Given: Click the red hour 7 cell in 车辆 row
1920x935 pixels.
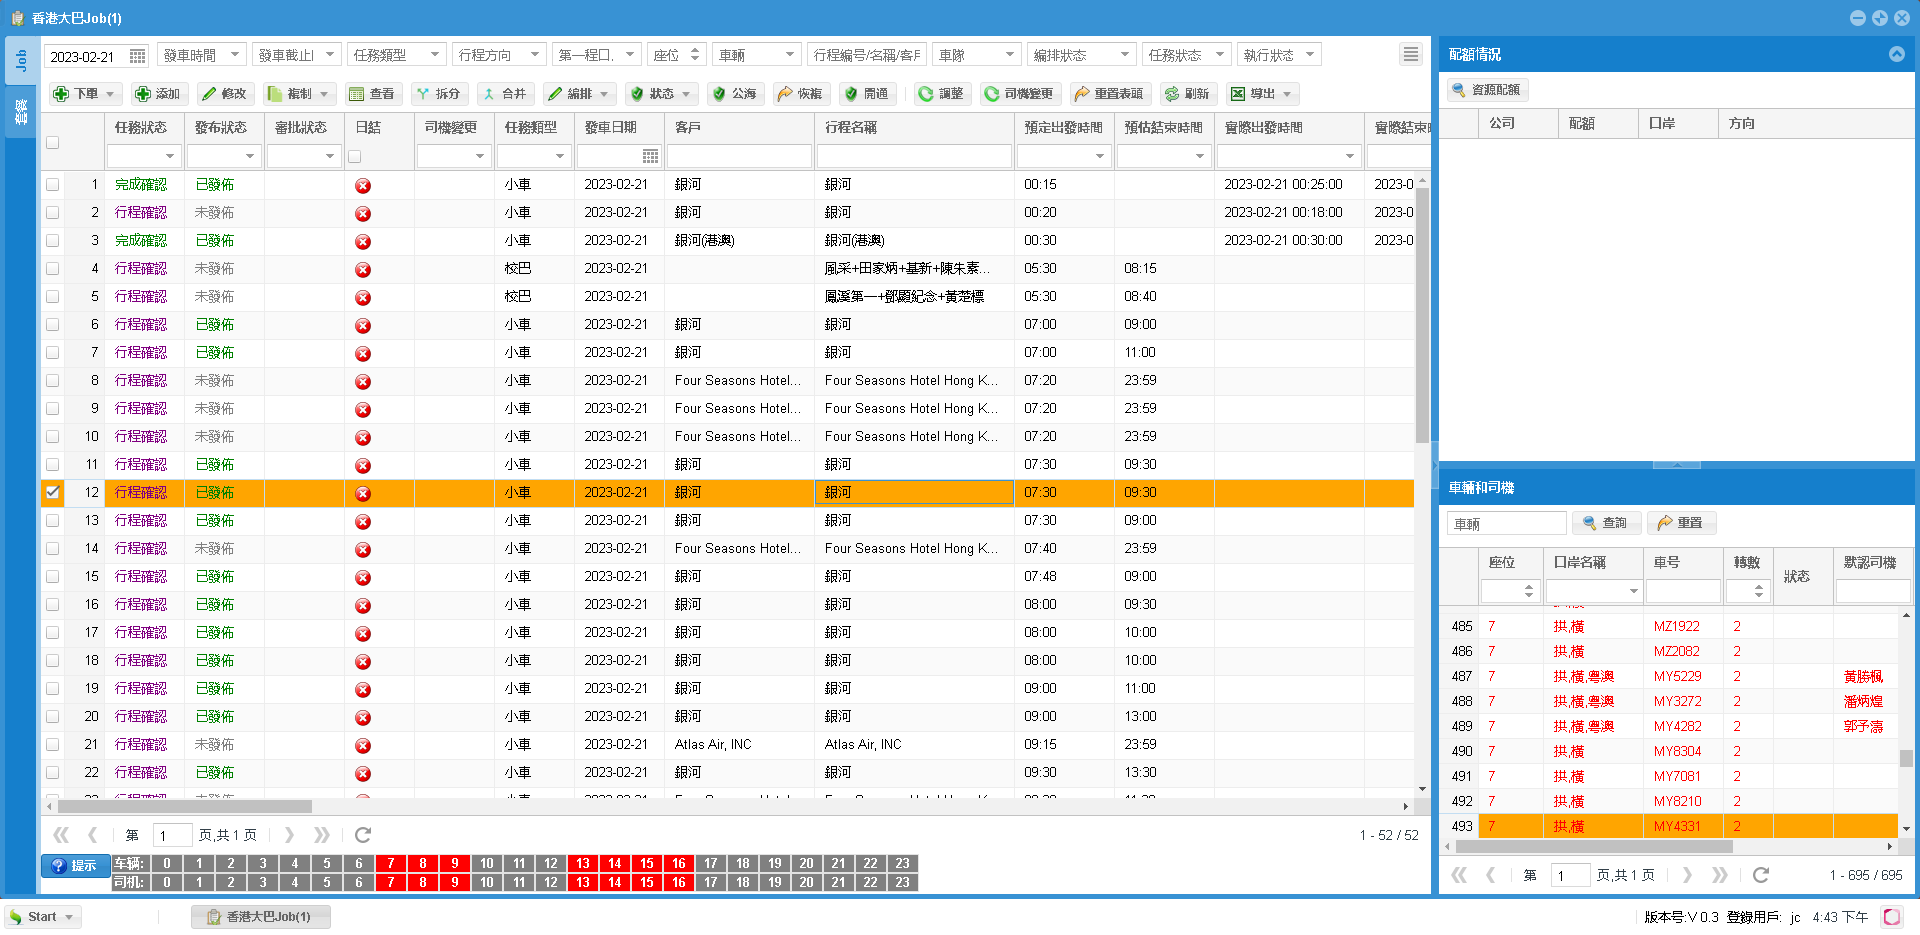Looking at the screenshot, I should coord(390,864).
